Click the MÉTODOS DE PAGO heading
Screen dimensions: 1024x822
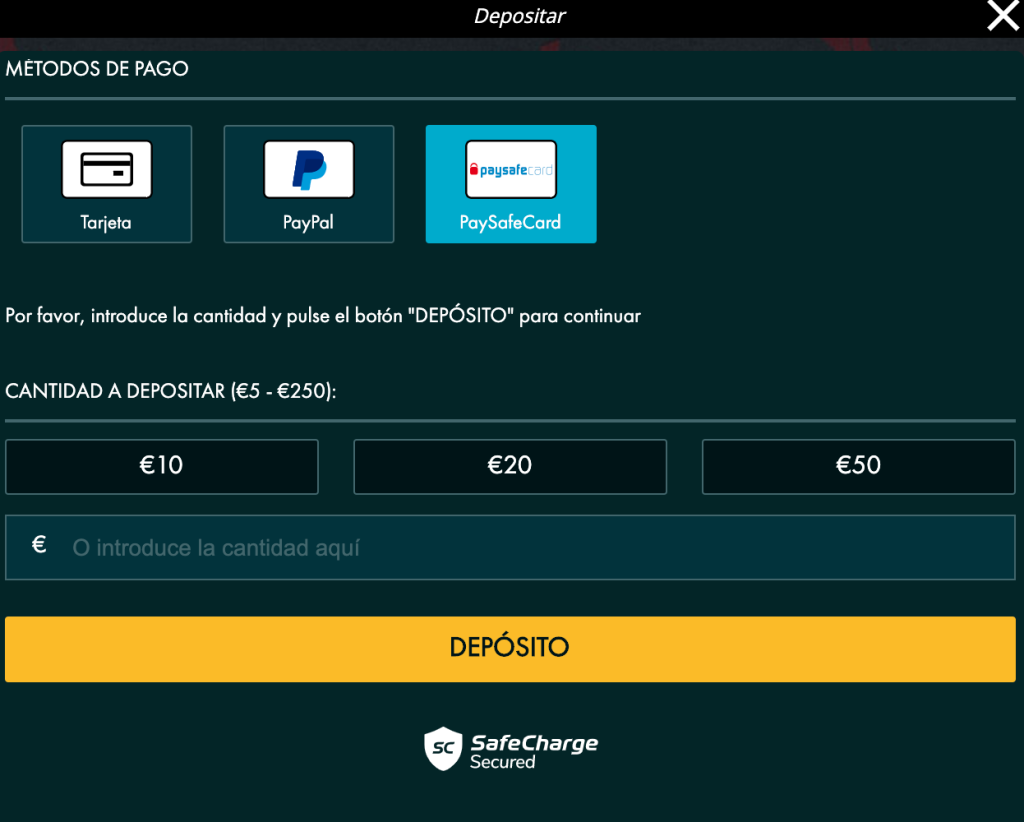point(97,69)
